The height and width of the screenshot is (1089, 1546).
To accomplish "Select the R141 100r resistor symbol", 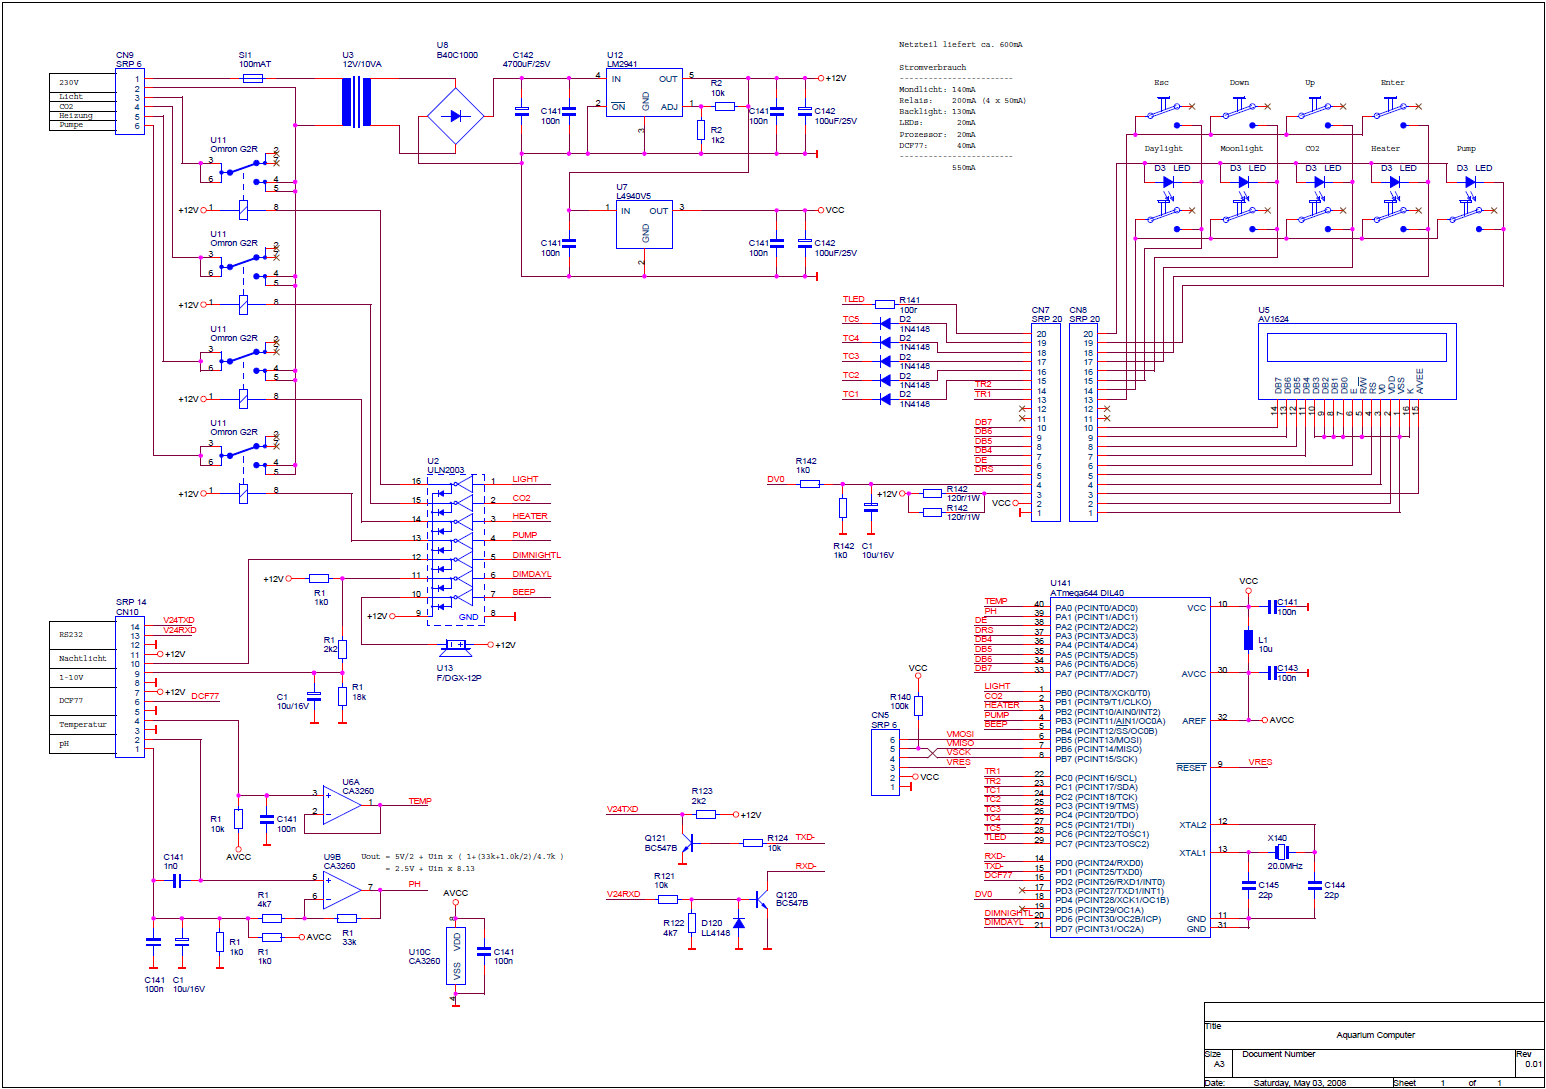I will point(885,304).
